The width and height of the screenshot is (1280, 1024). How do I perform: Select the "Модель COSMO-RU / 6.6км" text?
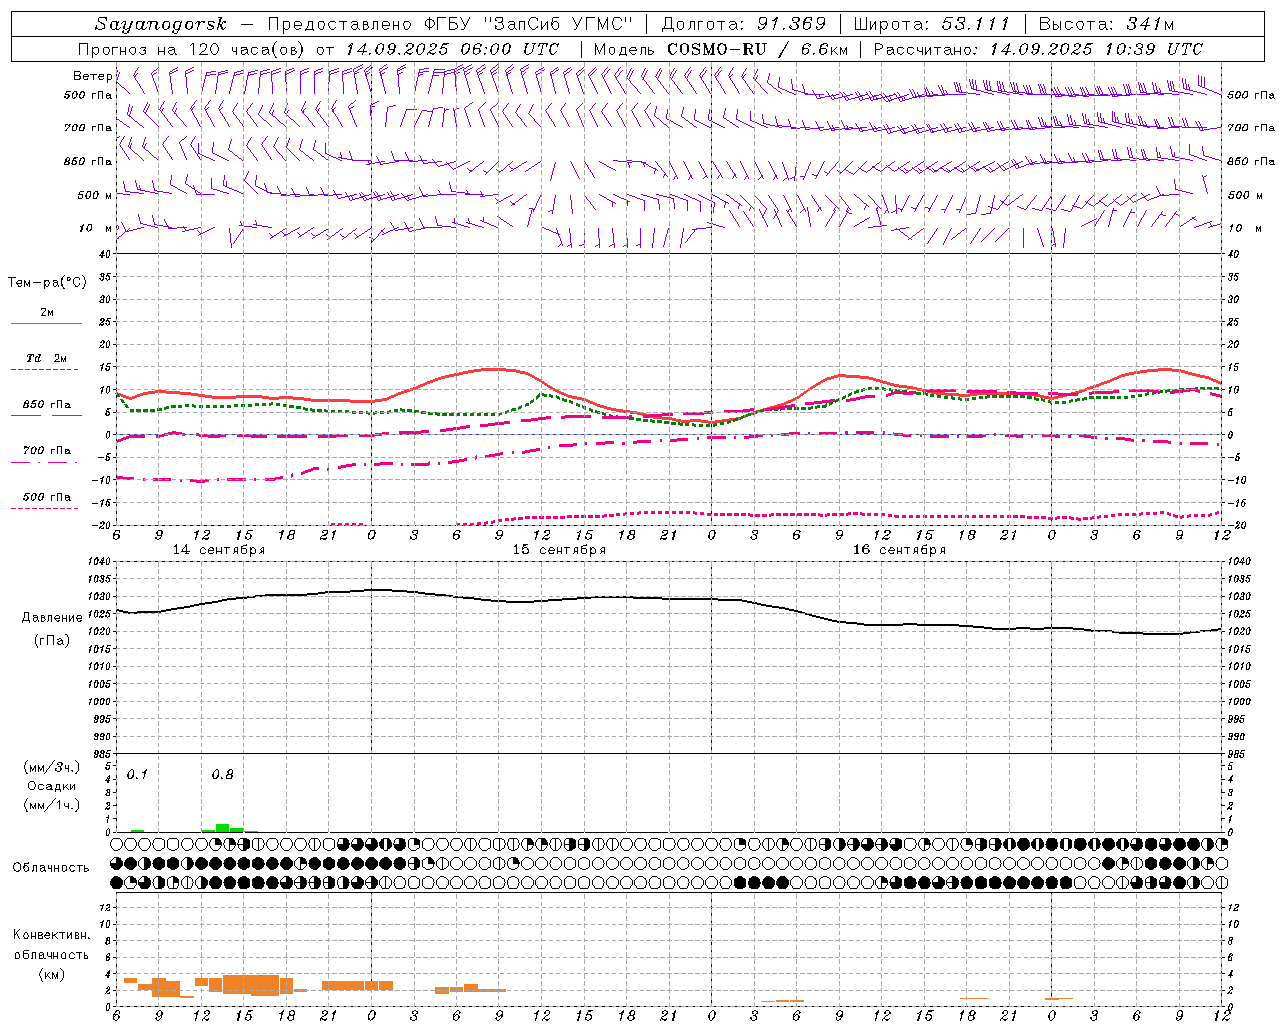(x=721, y=49)
